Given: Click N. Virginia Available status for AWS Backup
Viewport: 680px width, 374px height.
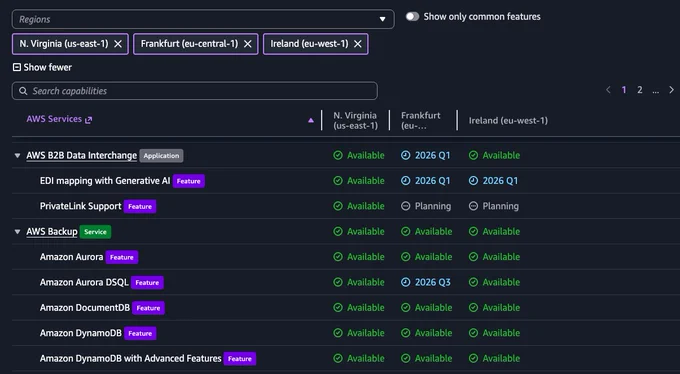Looking at the screenshot, I should pyautogui.click(x=359, y=231).
